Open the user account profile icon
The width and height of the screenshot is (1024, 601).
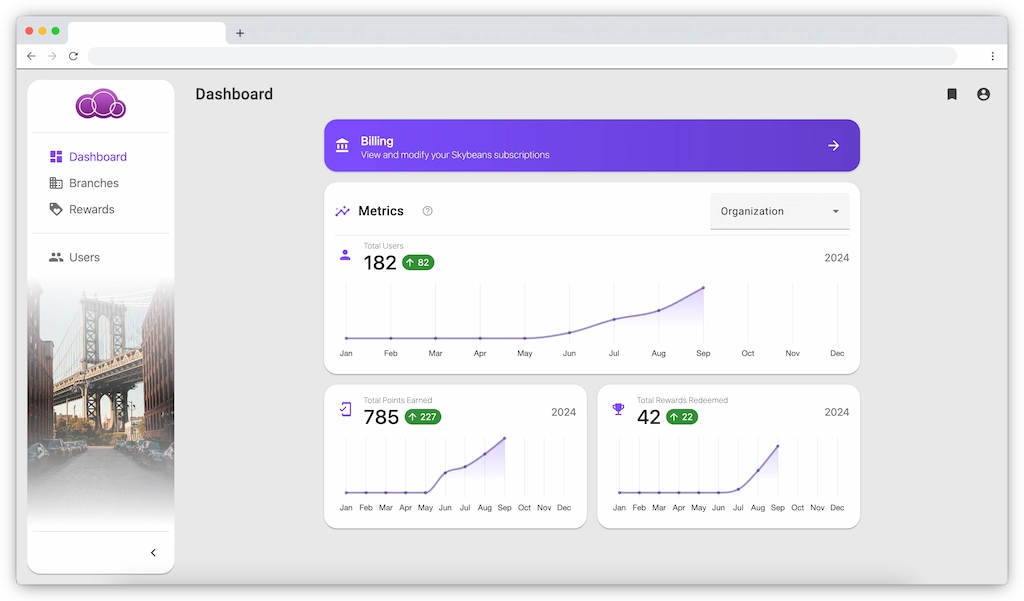click(983, 93)
